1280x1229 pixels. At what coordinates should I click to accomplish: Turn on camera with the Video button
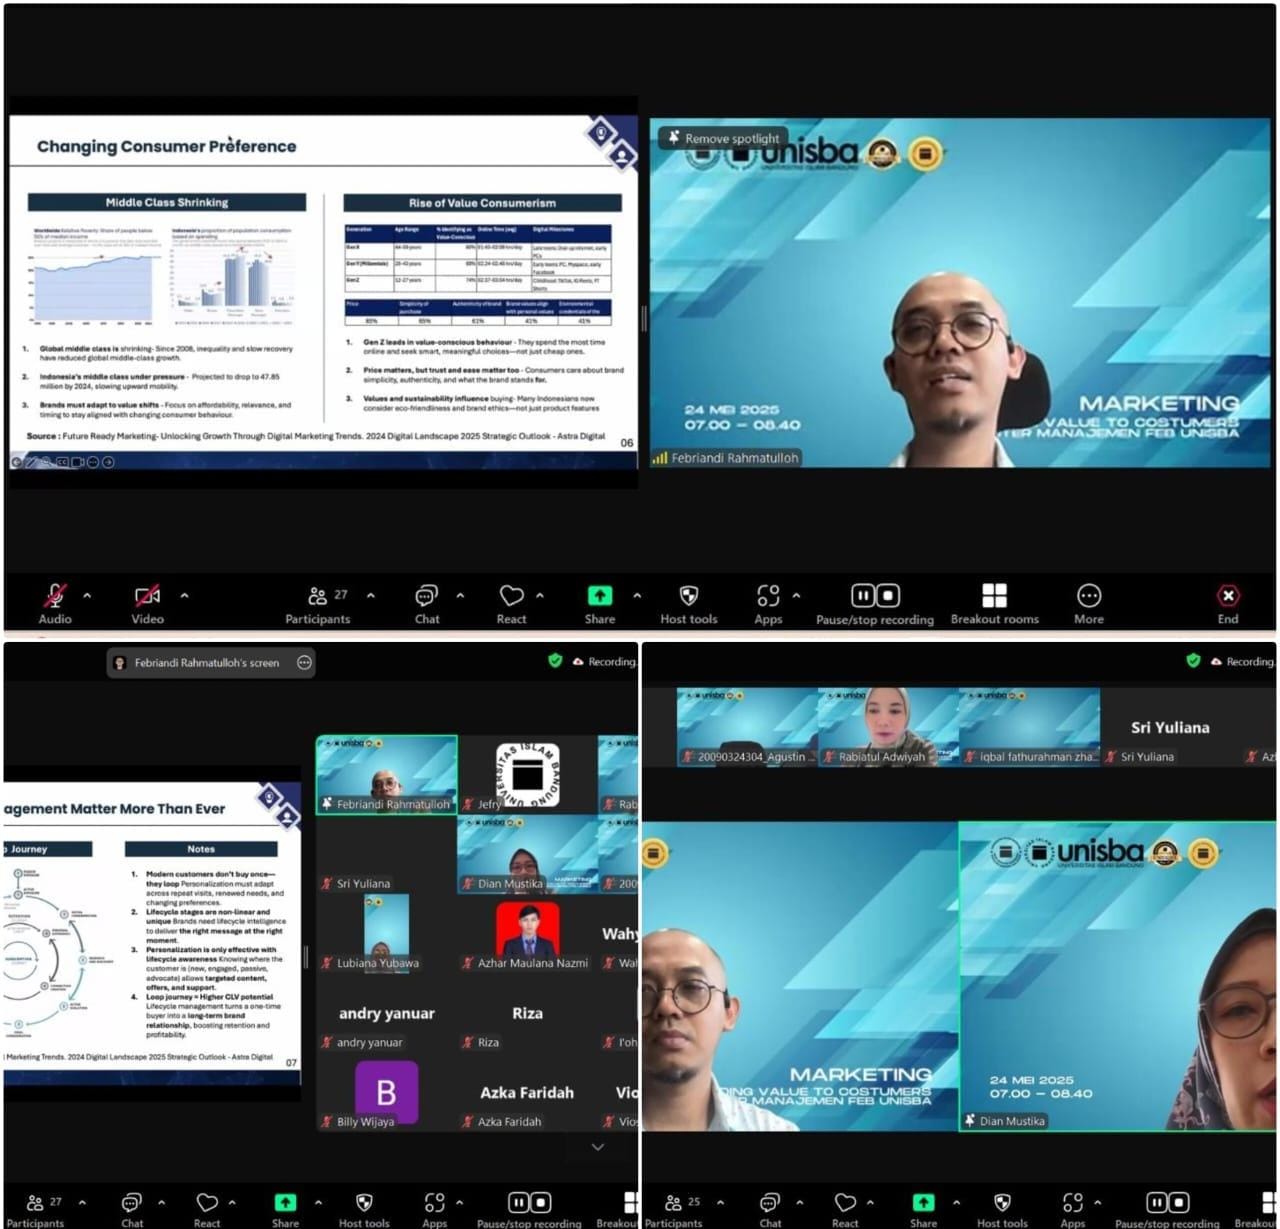[147, 597]
